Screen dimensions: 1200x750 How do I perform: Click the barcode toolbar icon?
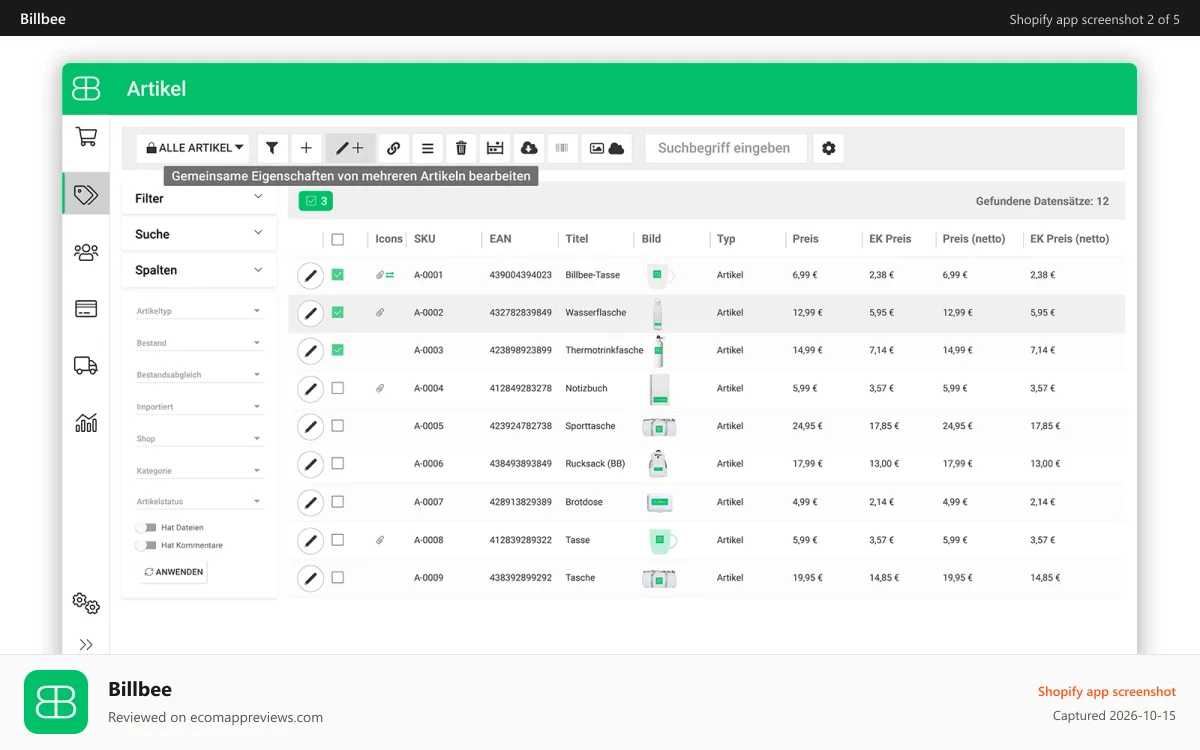tap(562, 148)
